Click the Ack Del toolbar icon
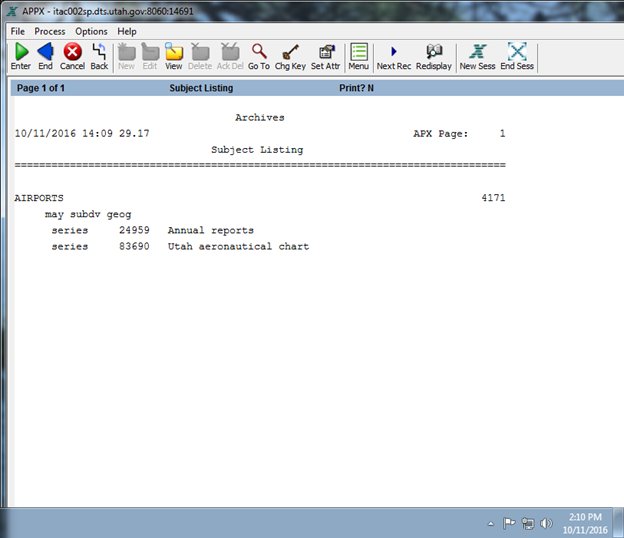The width and height of the screenshot is (624, 538). [x=230, y=52]
